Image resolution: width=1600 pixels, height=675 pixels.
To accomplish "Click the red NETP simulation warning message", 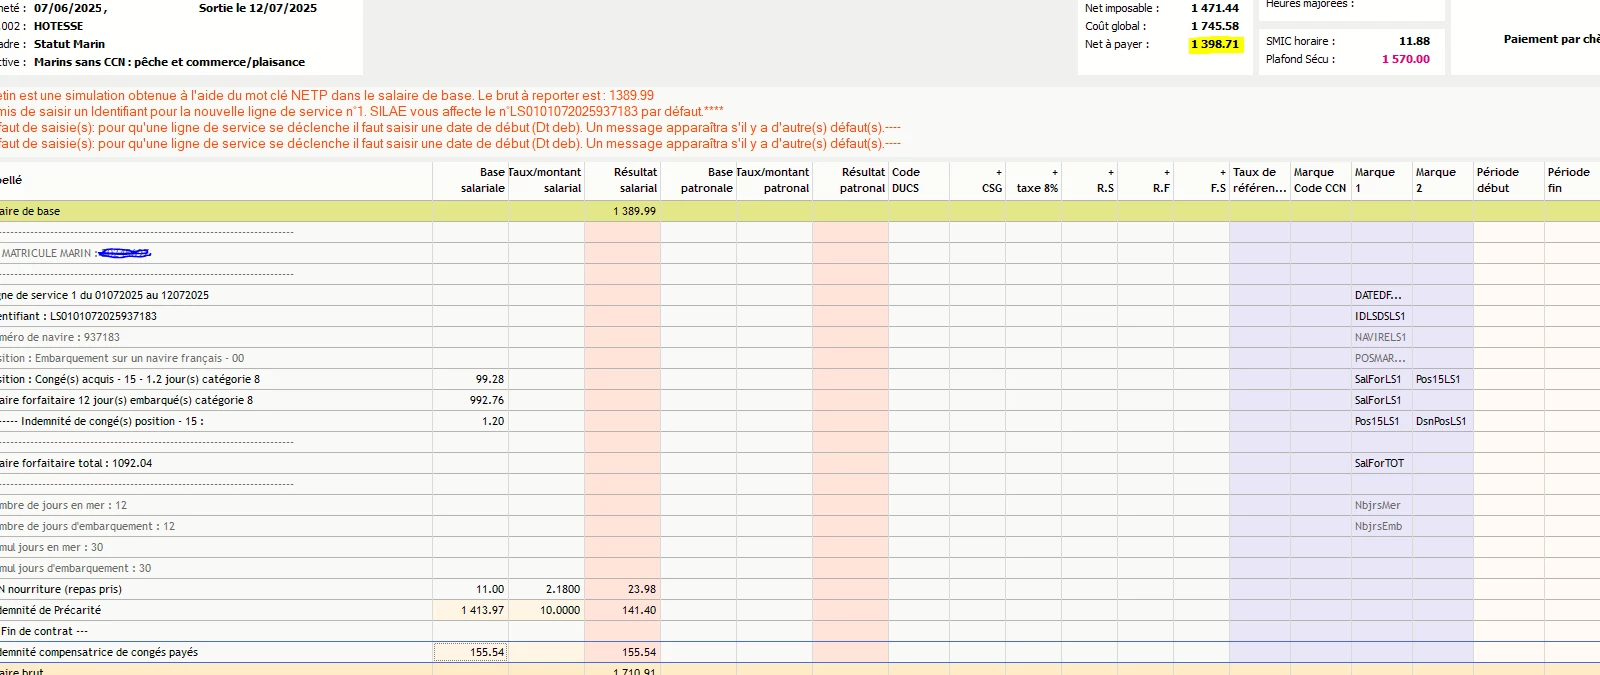I will (327, 95).
